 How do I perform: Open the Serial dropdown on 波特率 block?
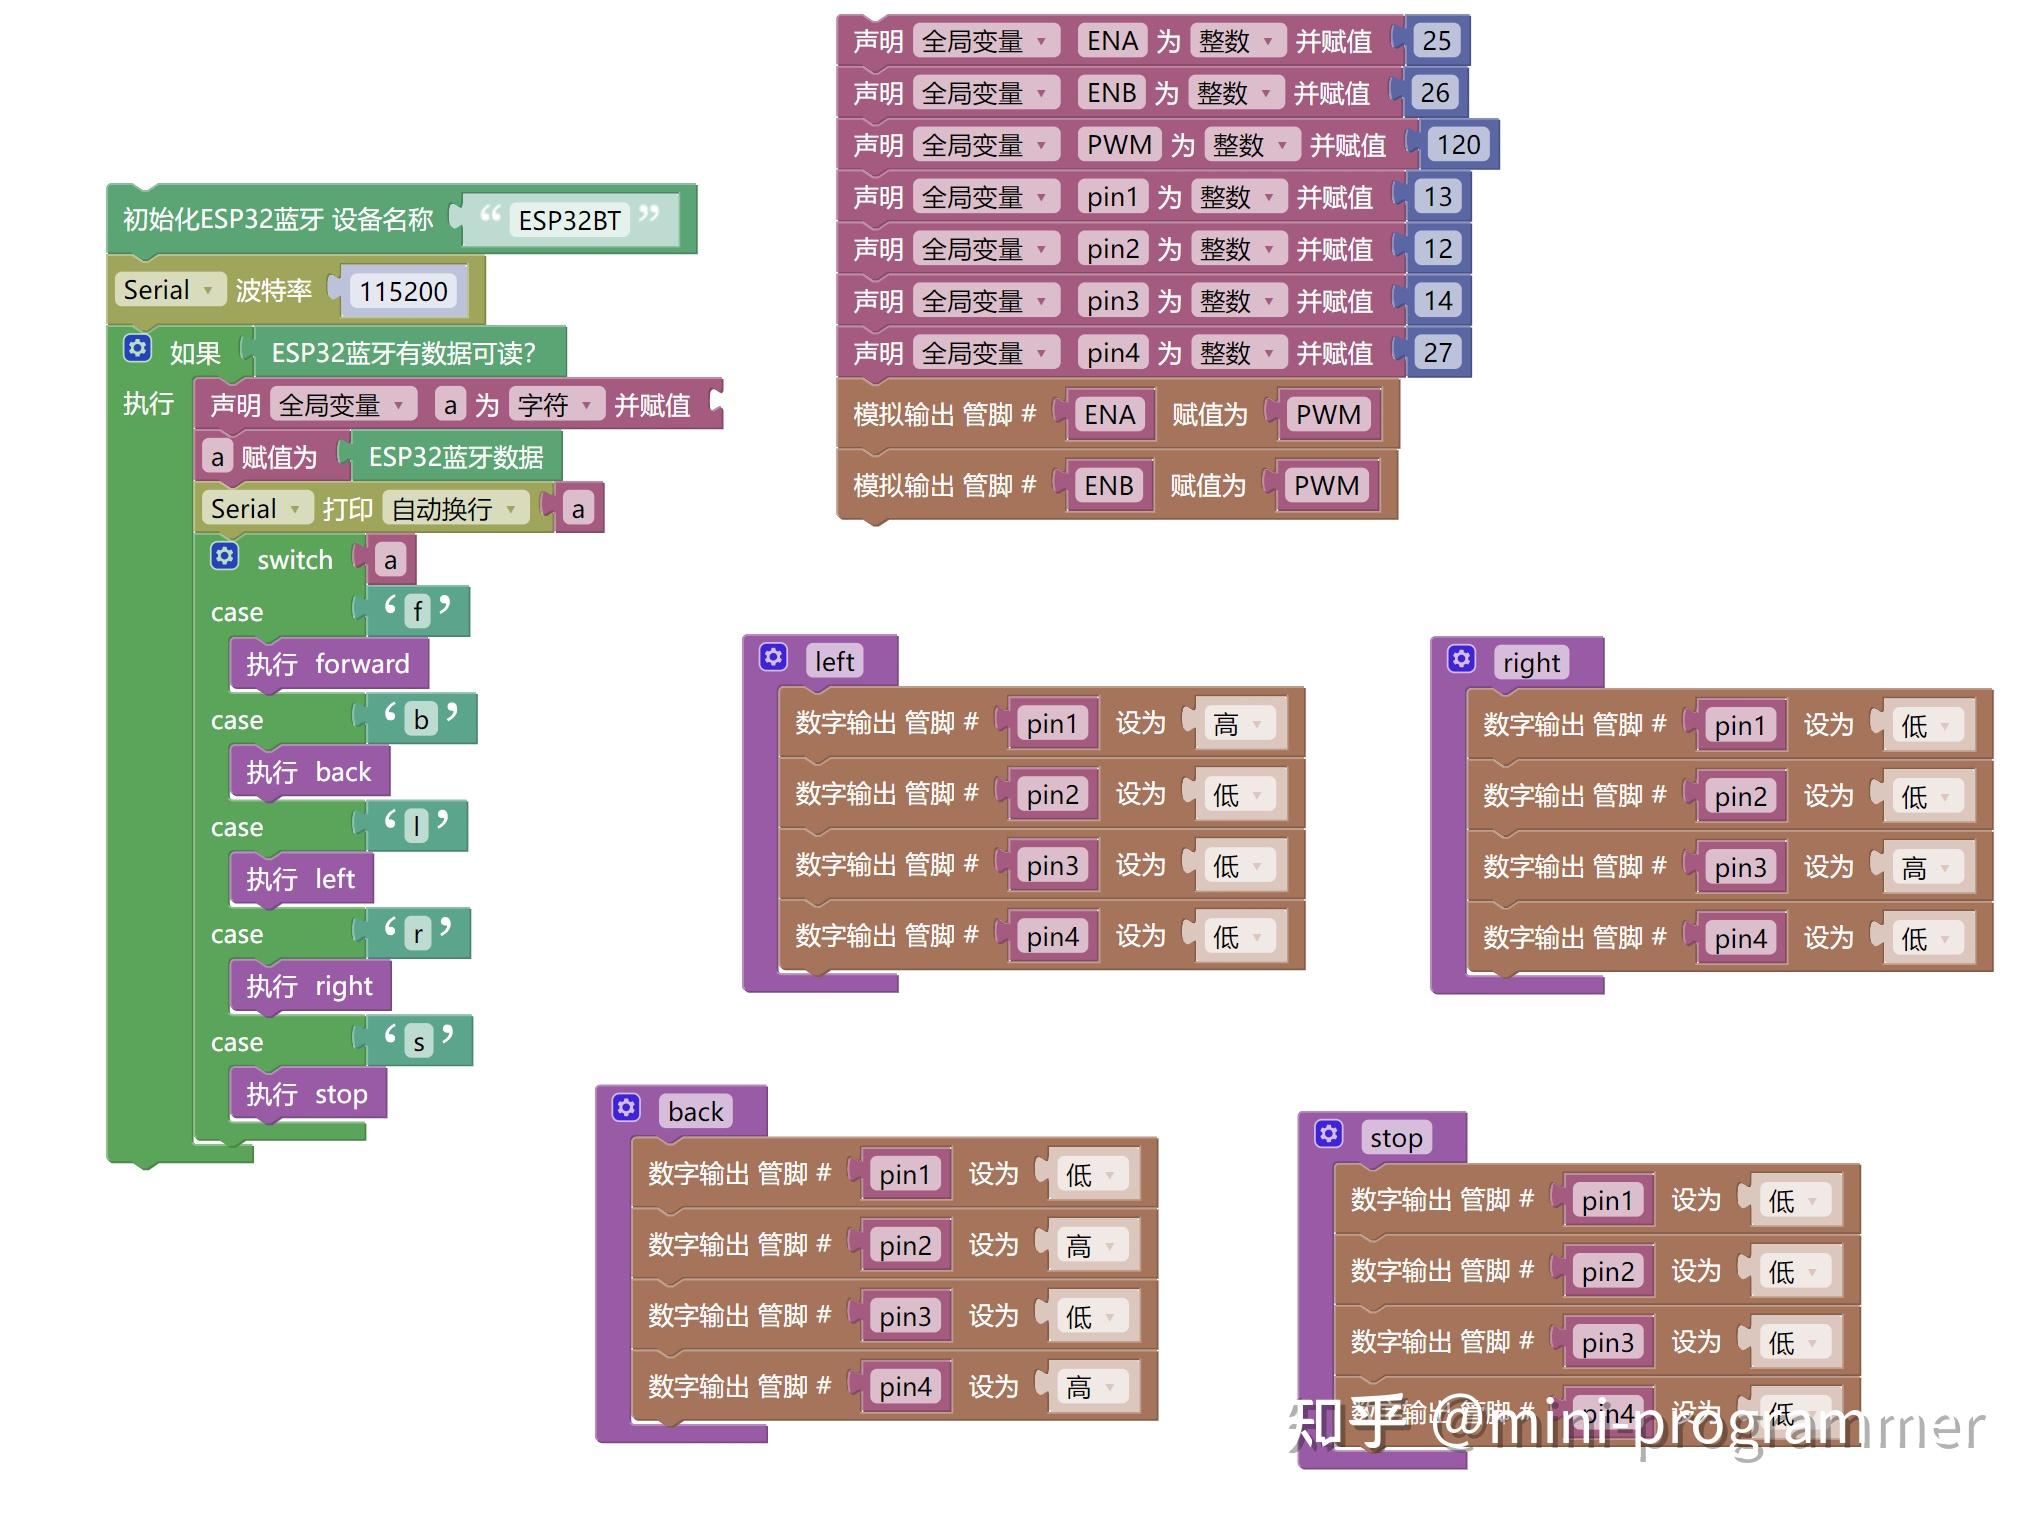click(169, 290)
